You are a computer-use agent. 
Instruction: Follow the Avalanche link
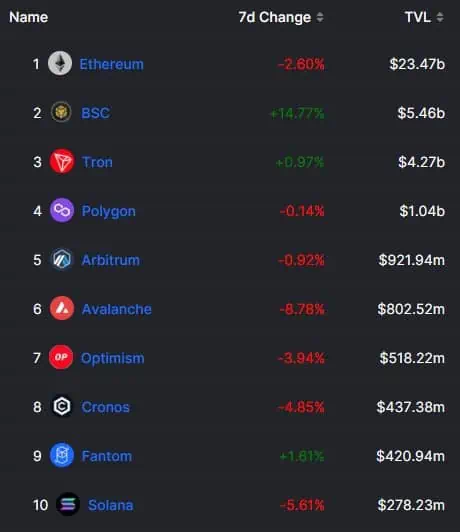click(117, 309)
